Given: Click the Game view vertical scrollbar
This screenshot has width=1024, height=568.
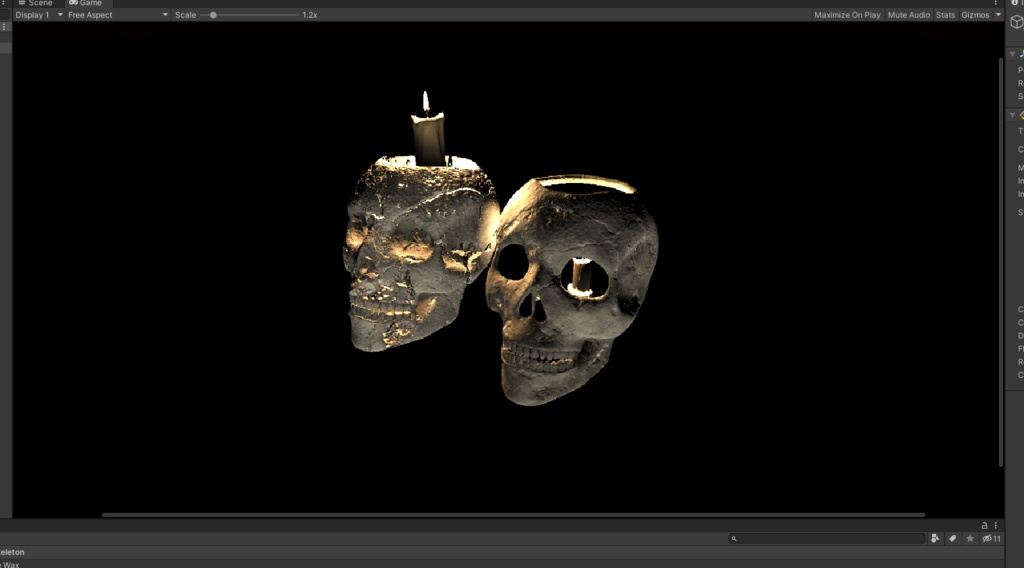Looking at the screenshot, I should [x=1000, y=262].
